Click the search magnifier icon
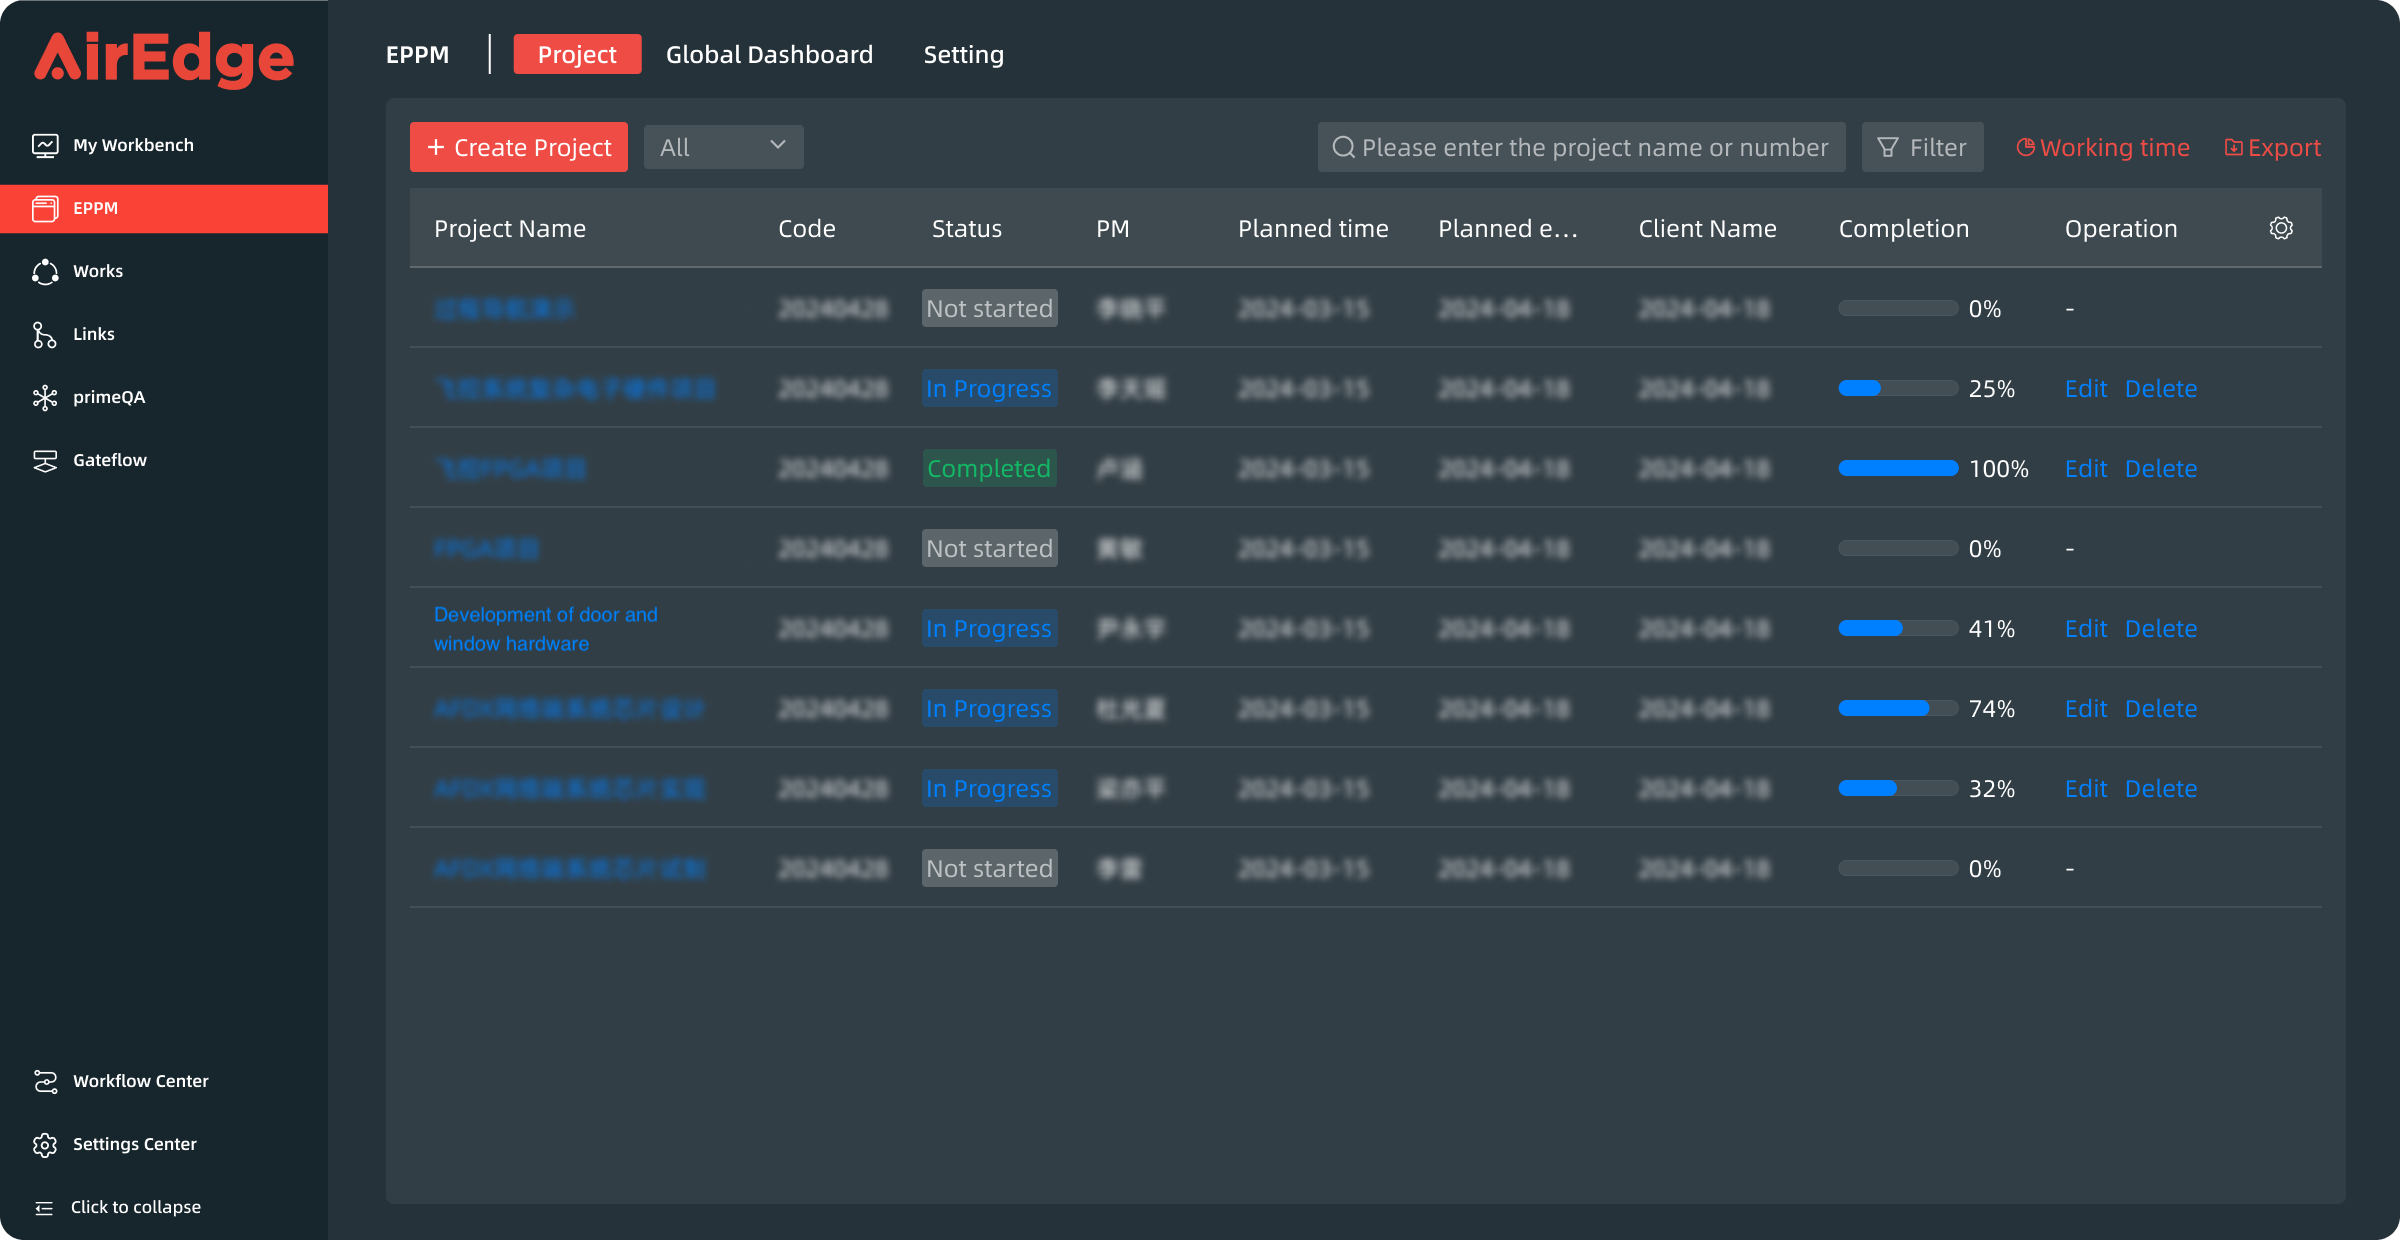Viewport: 2400px width, 1240px height. (1344, 148)
